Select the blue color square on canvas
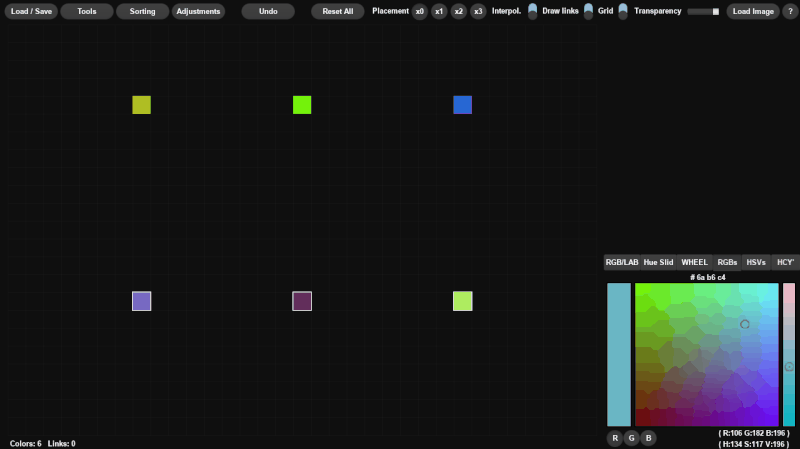 tap(462, 105)
